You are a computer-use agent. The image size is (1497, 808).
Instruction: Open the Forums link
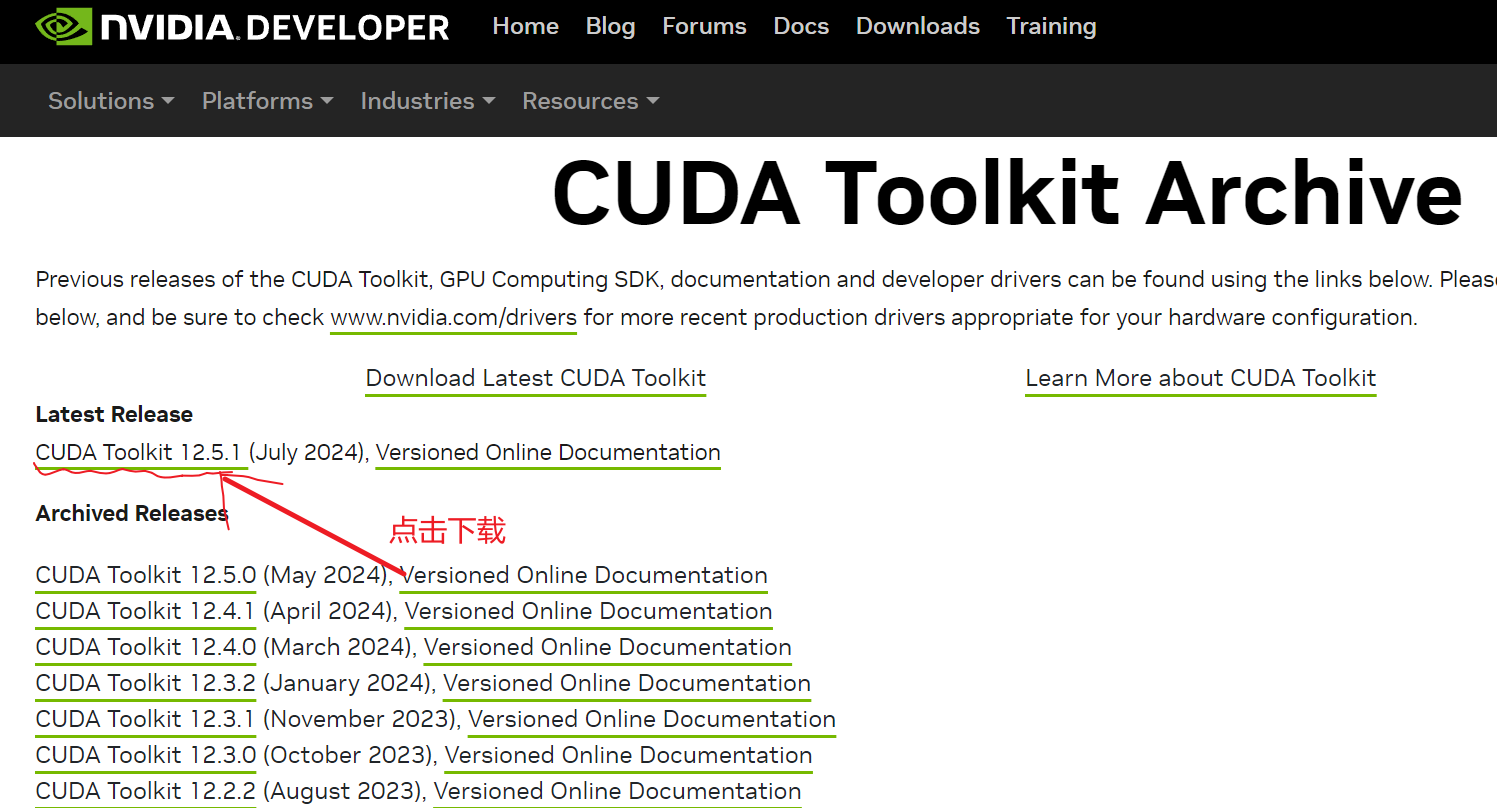point(704,26)
